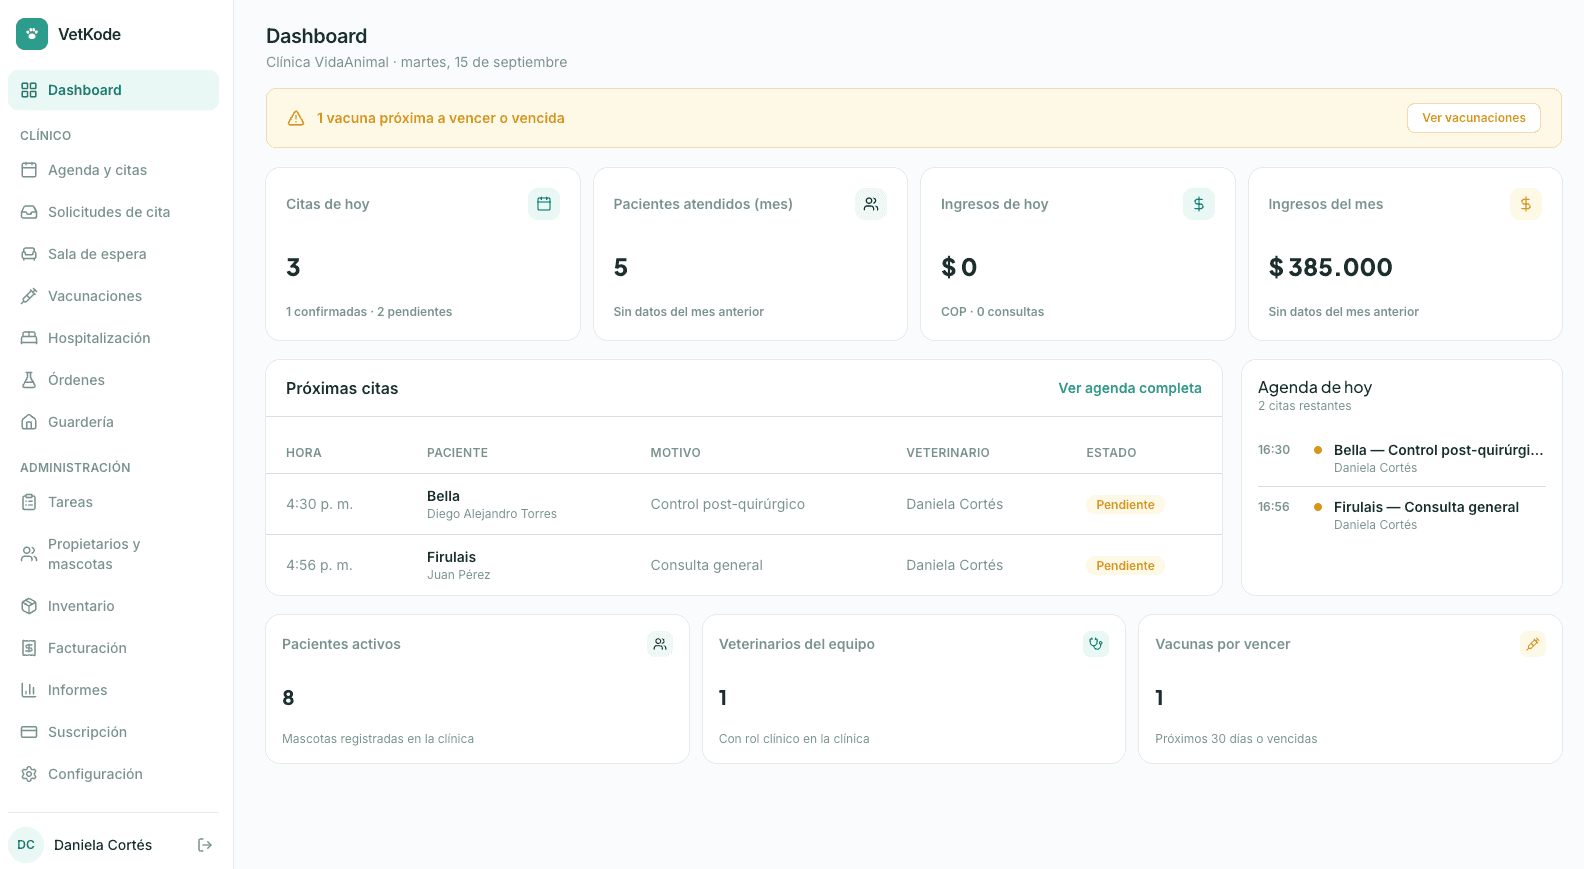Click the $ 385.000 monthly income value

click(1330, 267)
